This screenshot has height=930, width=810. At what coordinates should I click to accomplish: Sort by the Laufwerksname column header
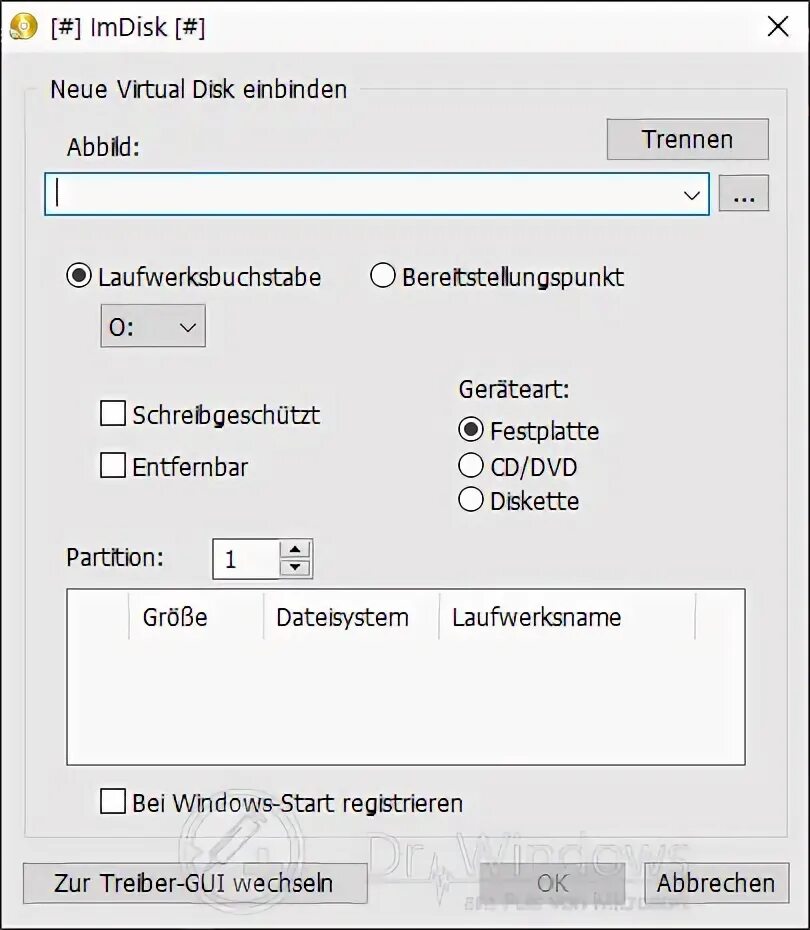point(567,617)
